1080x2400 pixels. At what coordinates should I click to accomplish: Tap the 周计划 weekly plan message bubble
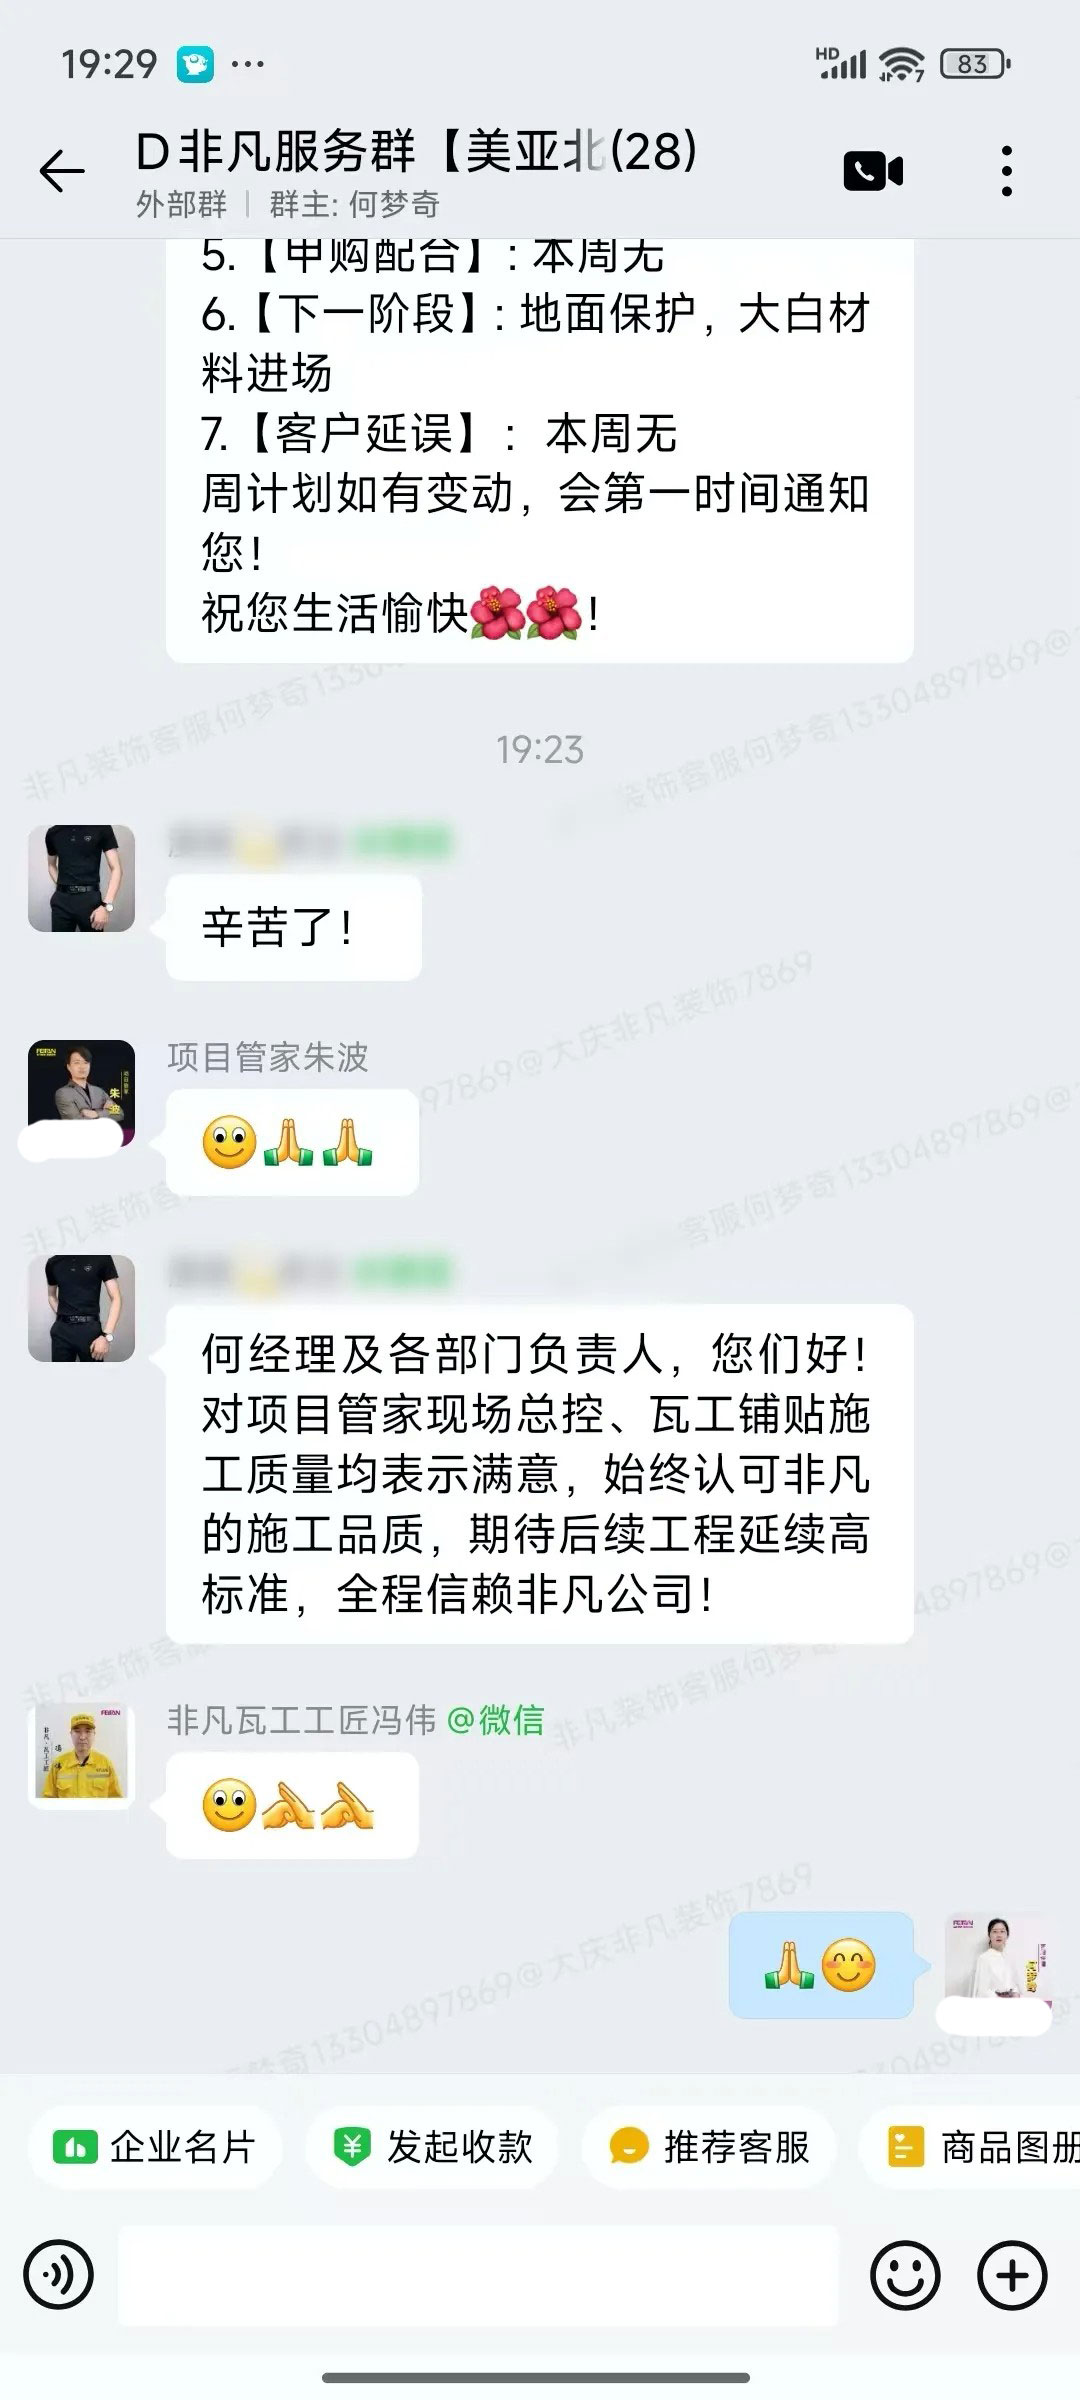tap(540, 450)
